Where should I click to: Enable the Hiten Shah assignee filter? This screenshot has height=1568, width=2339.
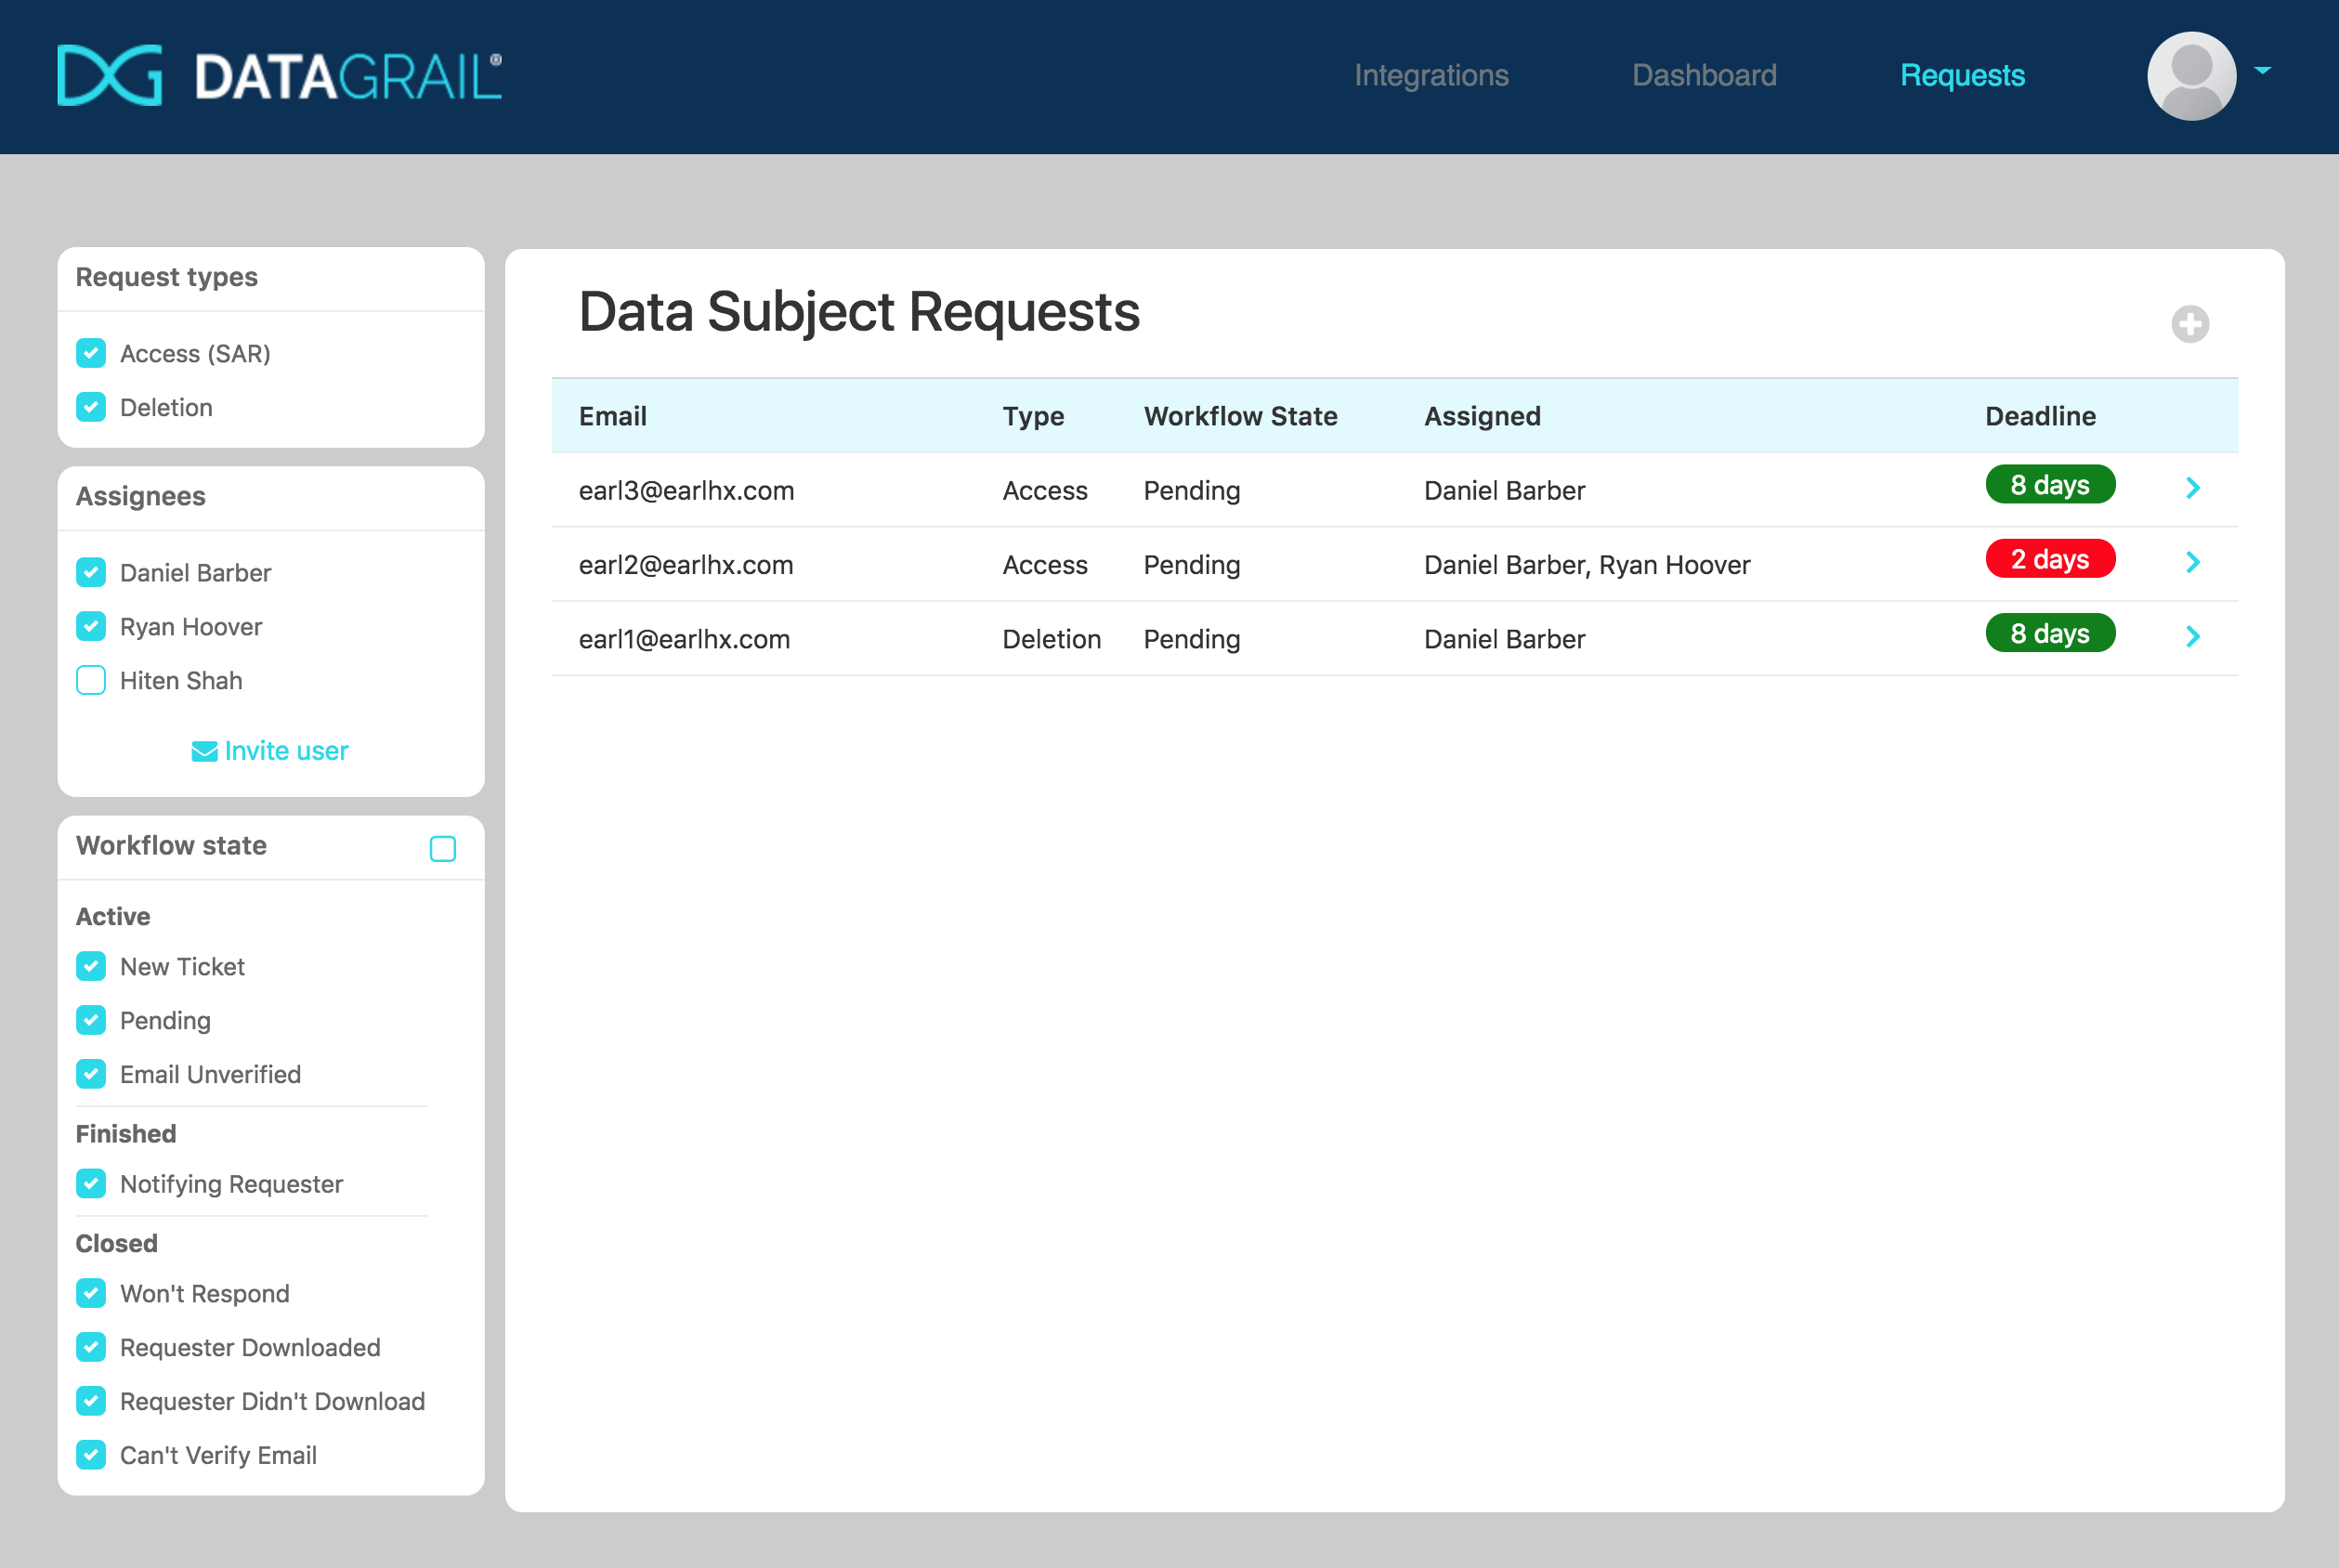tap(90, 680)
